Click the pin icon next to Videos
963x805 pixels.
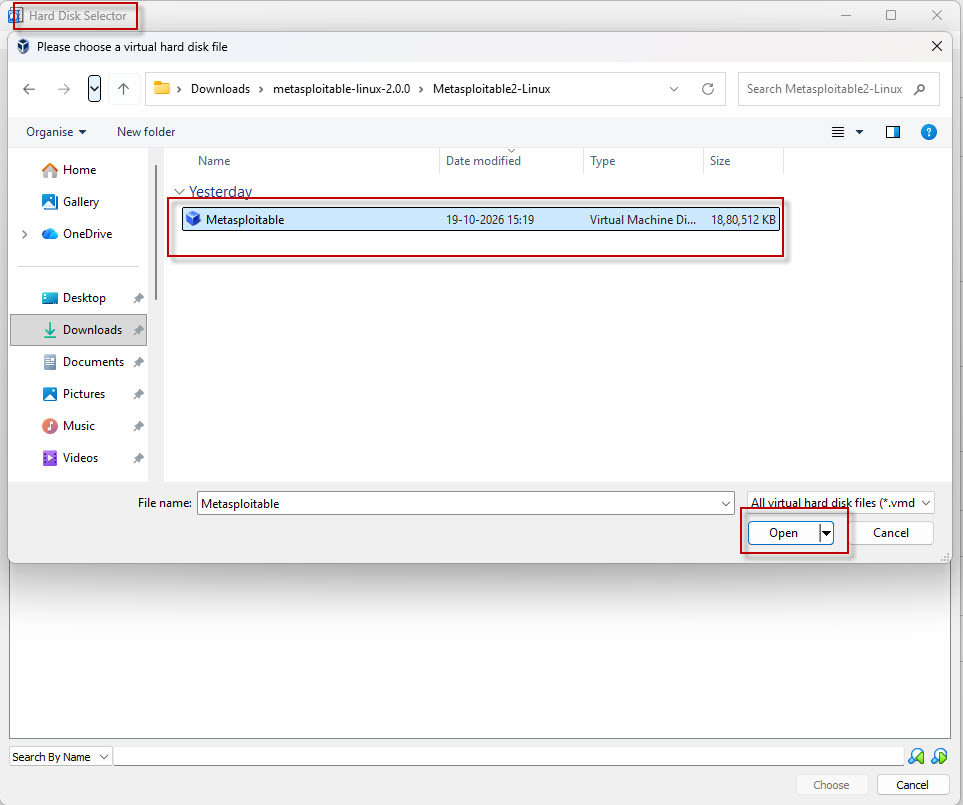(138, 457)
